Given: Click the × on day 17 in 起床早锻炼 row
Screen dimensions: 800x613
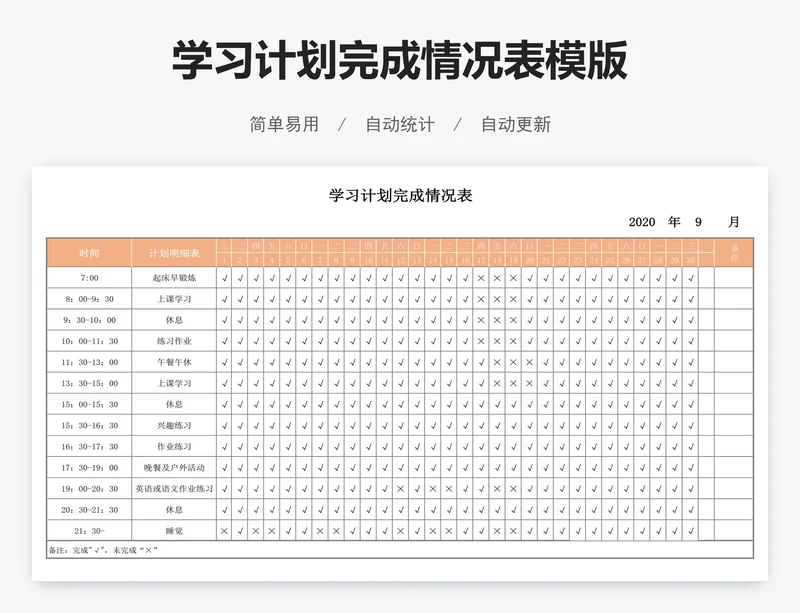Looking at the screenshot, I should [x=481, y=278].
